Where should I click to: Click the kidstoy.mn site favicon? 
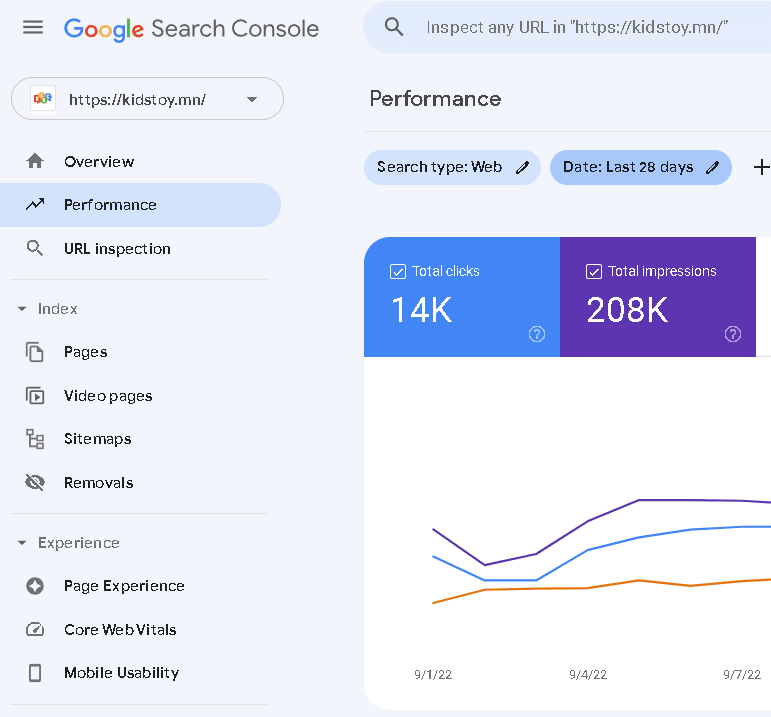tap(43, 99)
